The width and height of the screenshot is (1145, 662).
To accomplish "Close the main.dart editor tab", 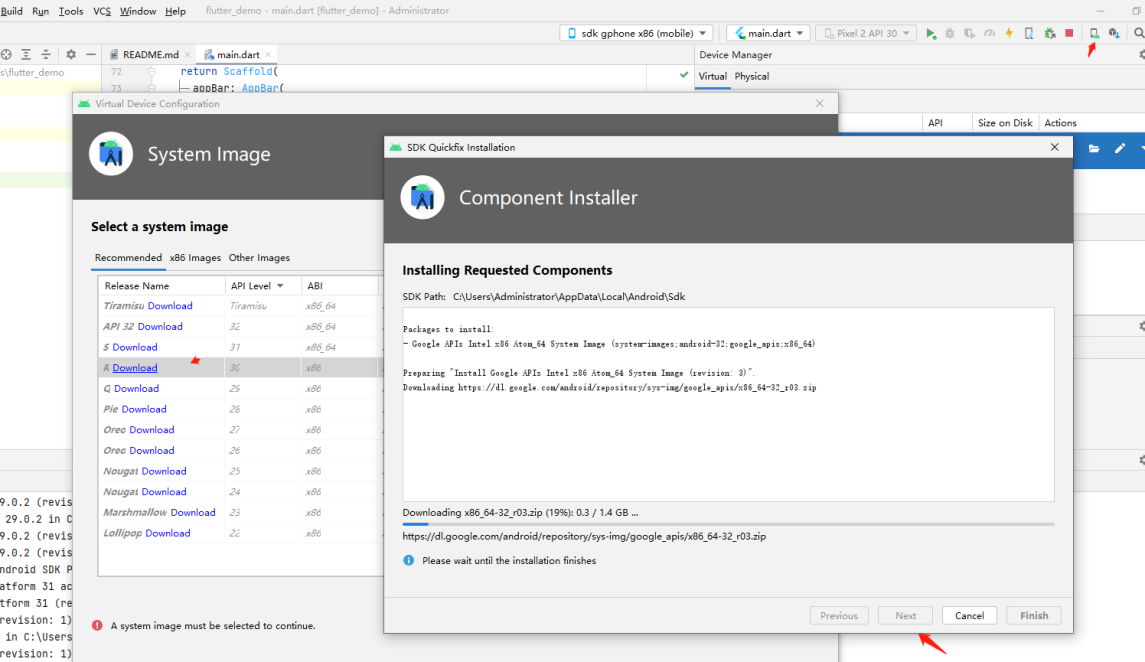I will [268, 55].
